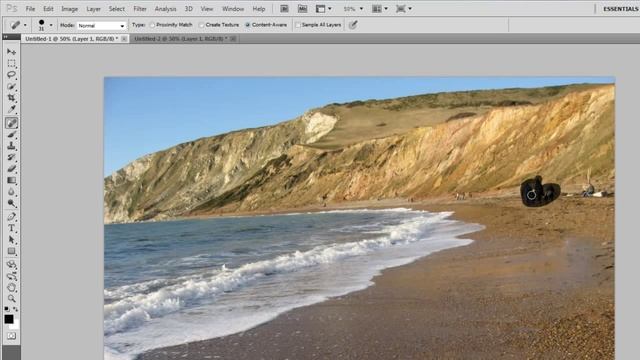Open the Edit menu
The width and height of the screenshot is (640, 360).
(48, 9)
